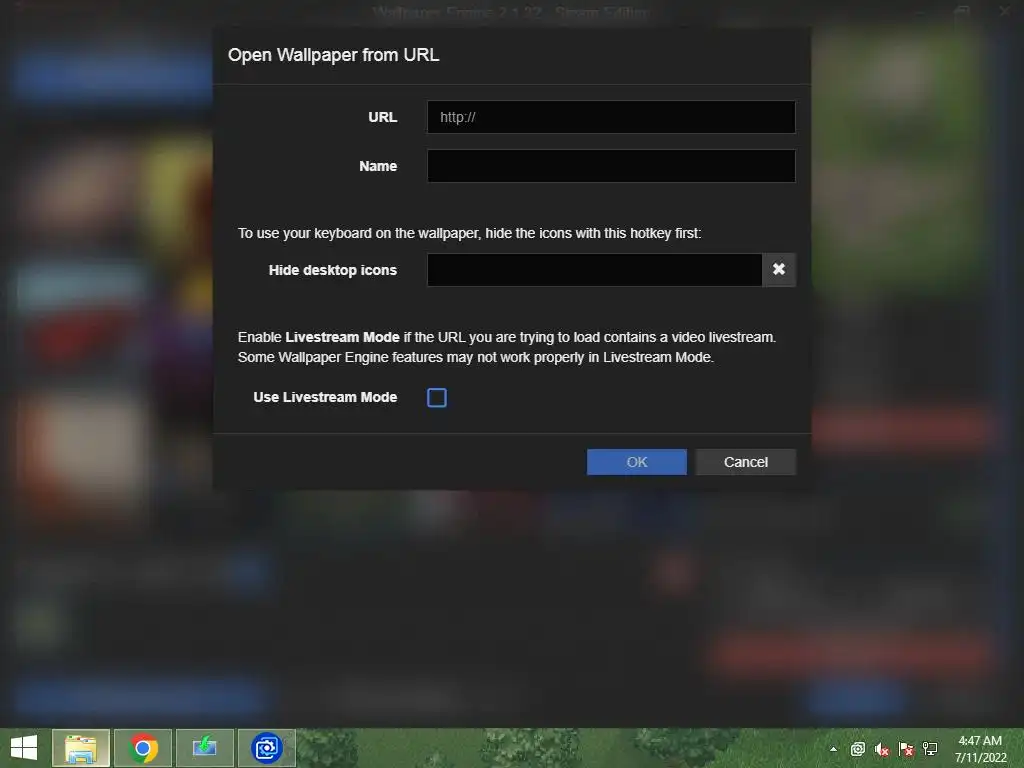This screenshot has height=768, width=1024.
Task: Open the taskbar app with green download arrow
Action: click(x=205, y=748)
